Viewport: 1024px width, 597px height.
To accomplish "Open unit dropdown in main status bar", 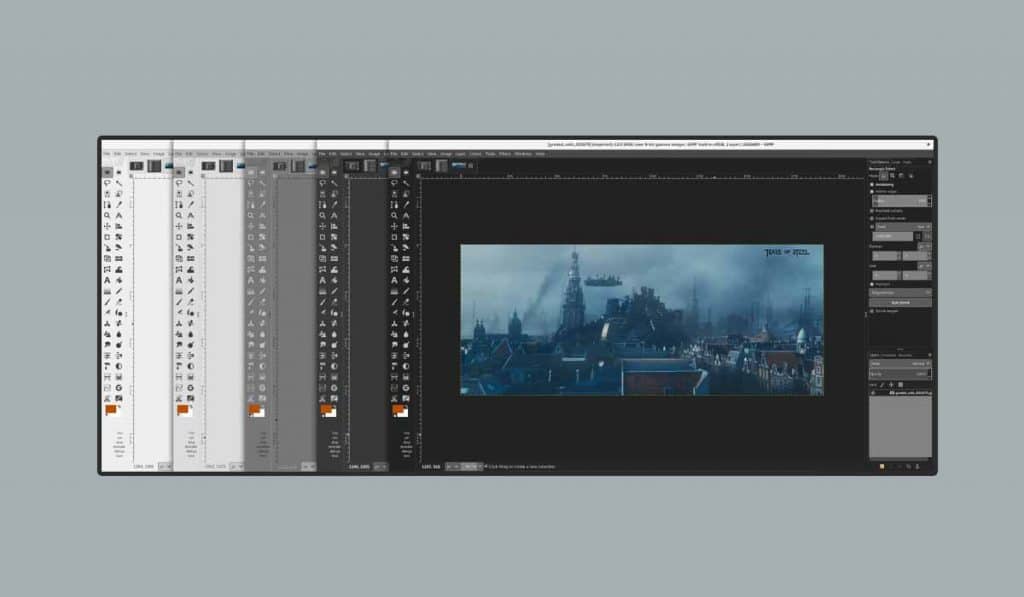I will click(452, 466).
